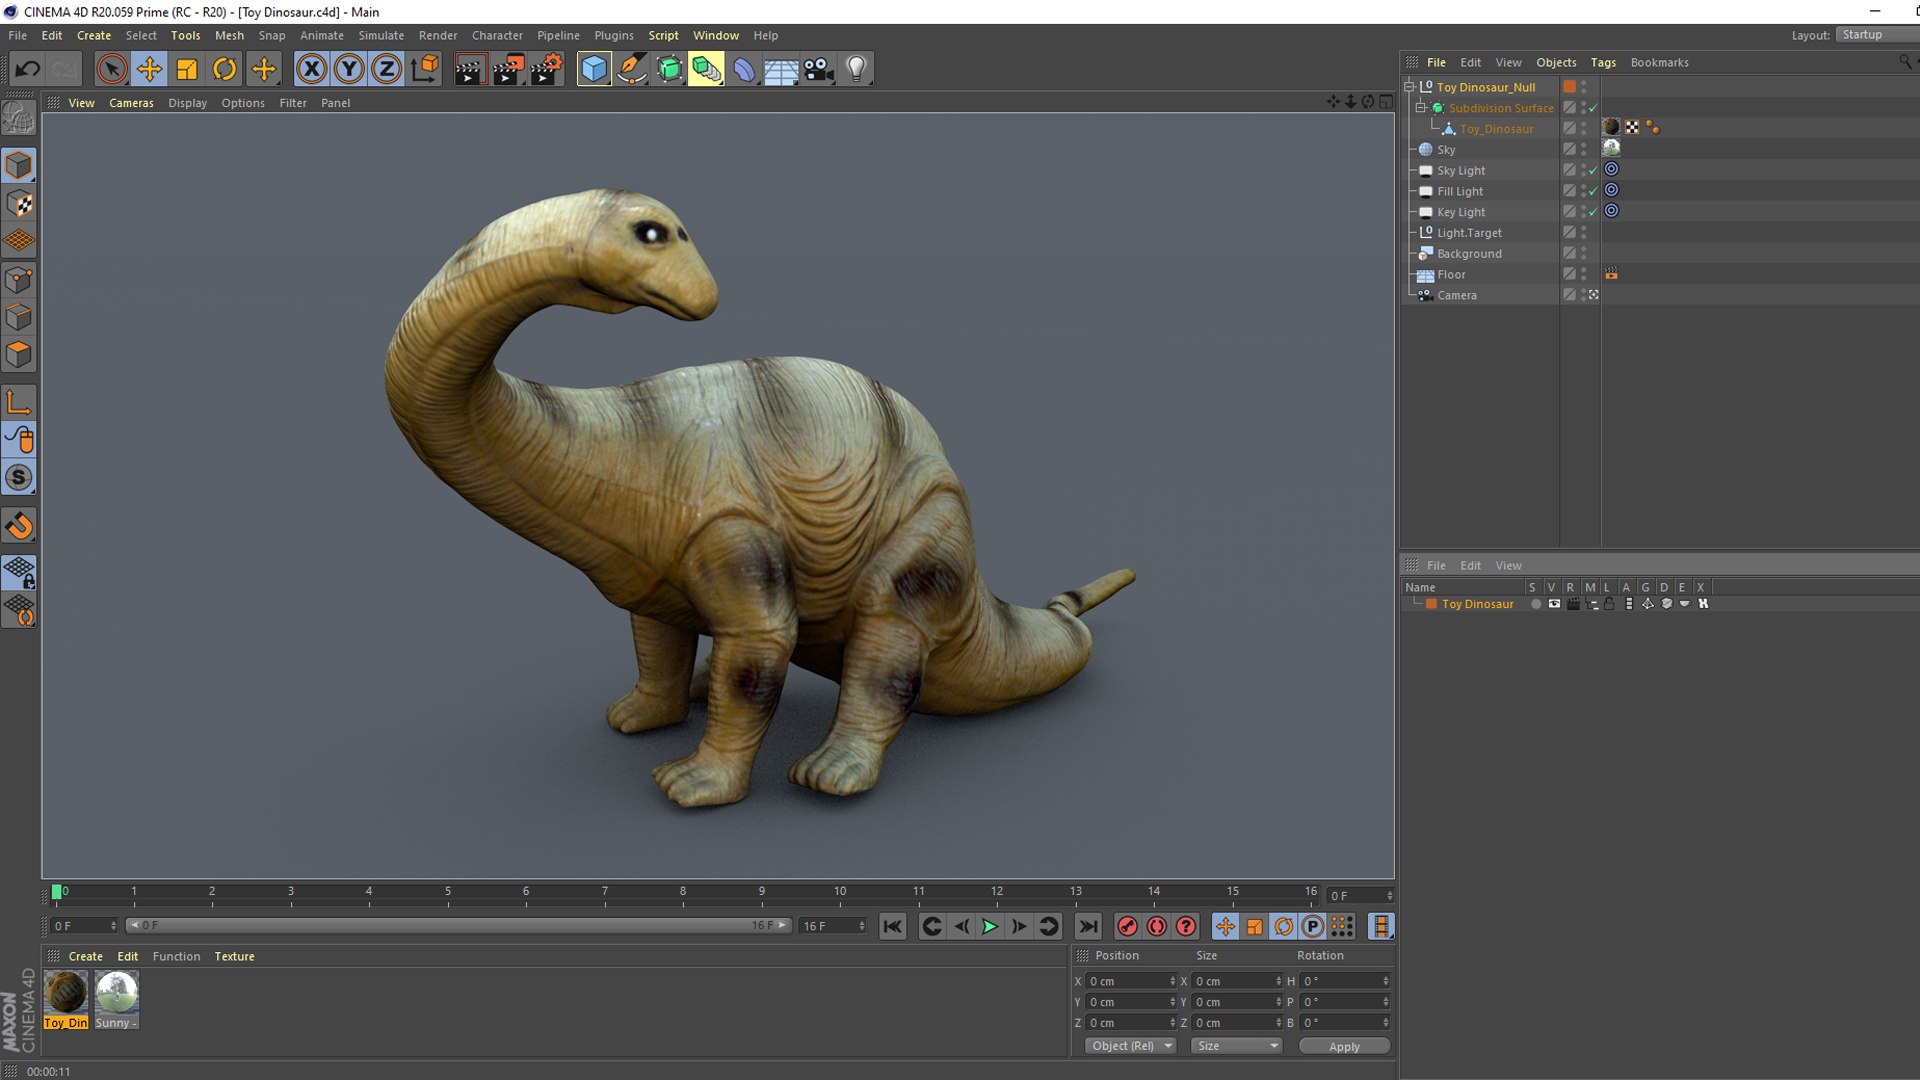Open Keyframe Selection question icon
Screen dimensions: 1920x1080
[1186, 927]
